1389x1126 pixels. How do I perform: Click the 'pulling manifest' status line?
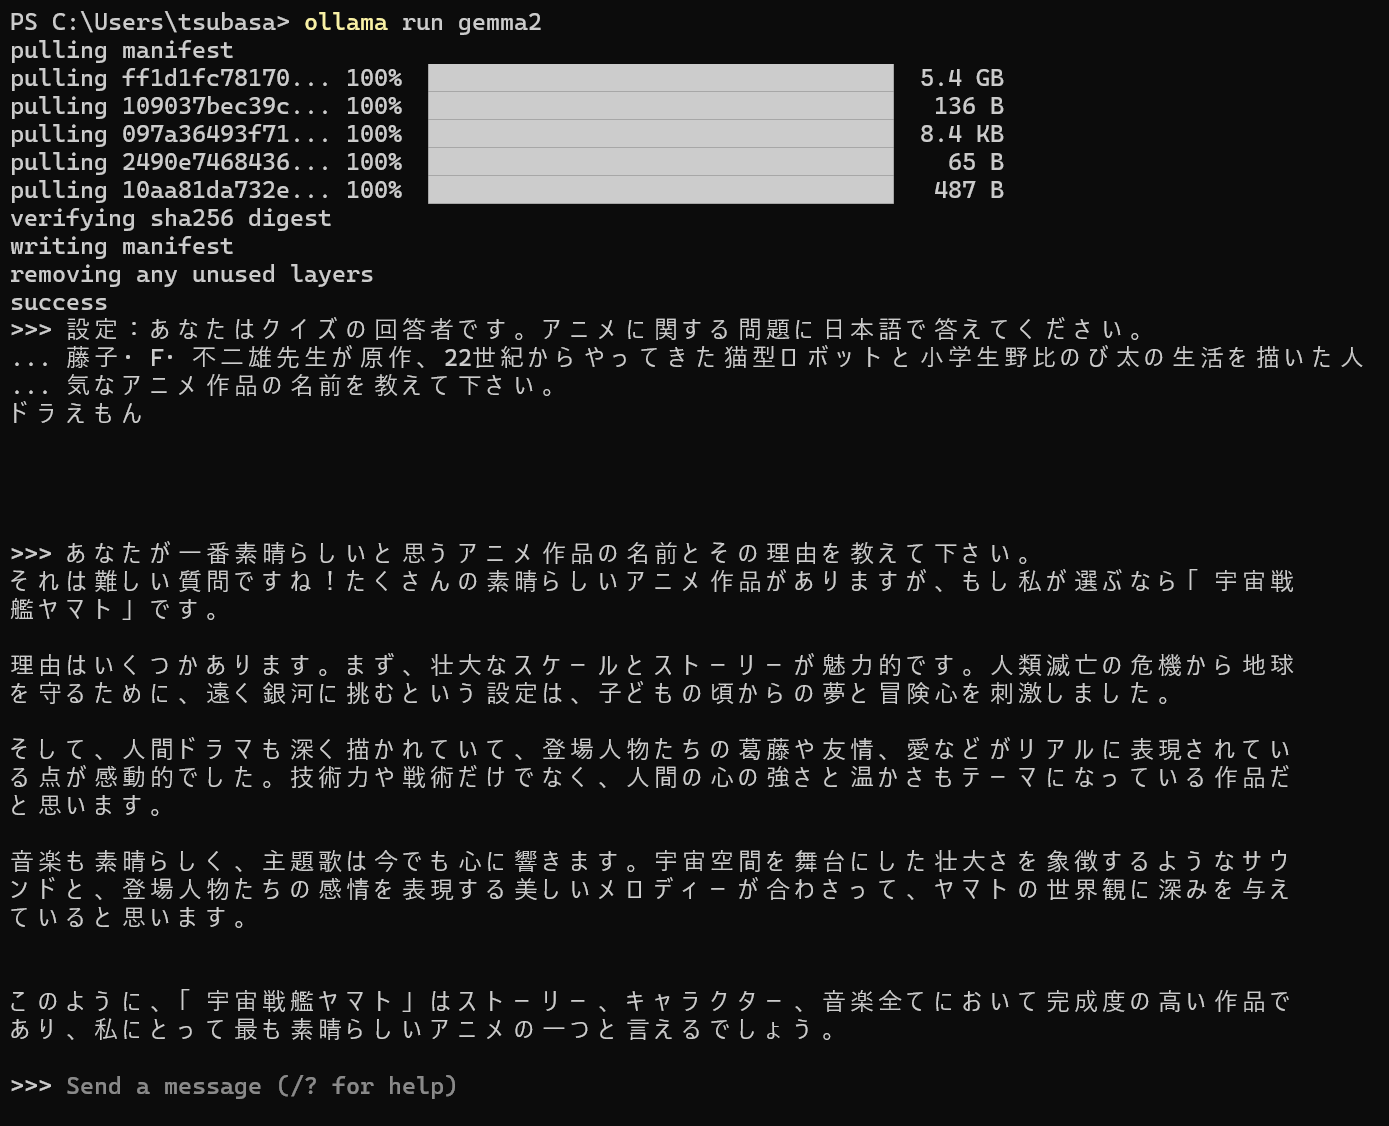pyautogui.click(x=120, y=50)
